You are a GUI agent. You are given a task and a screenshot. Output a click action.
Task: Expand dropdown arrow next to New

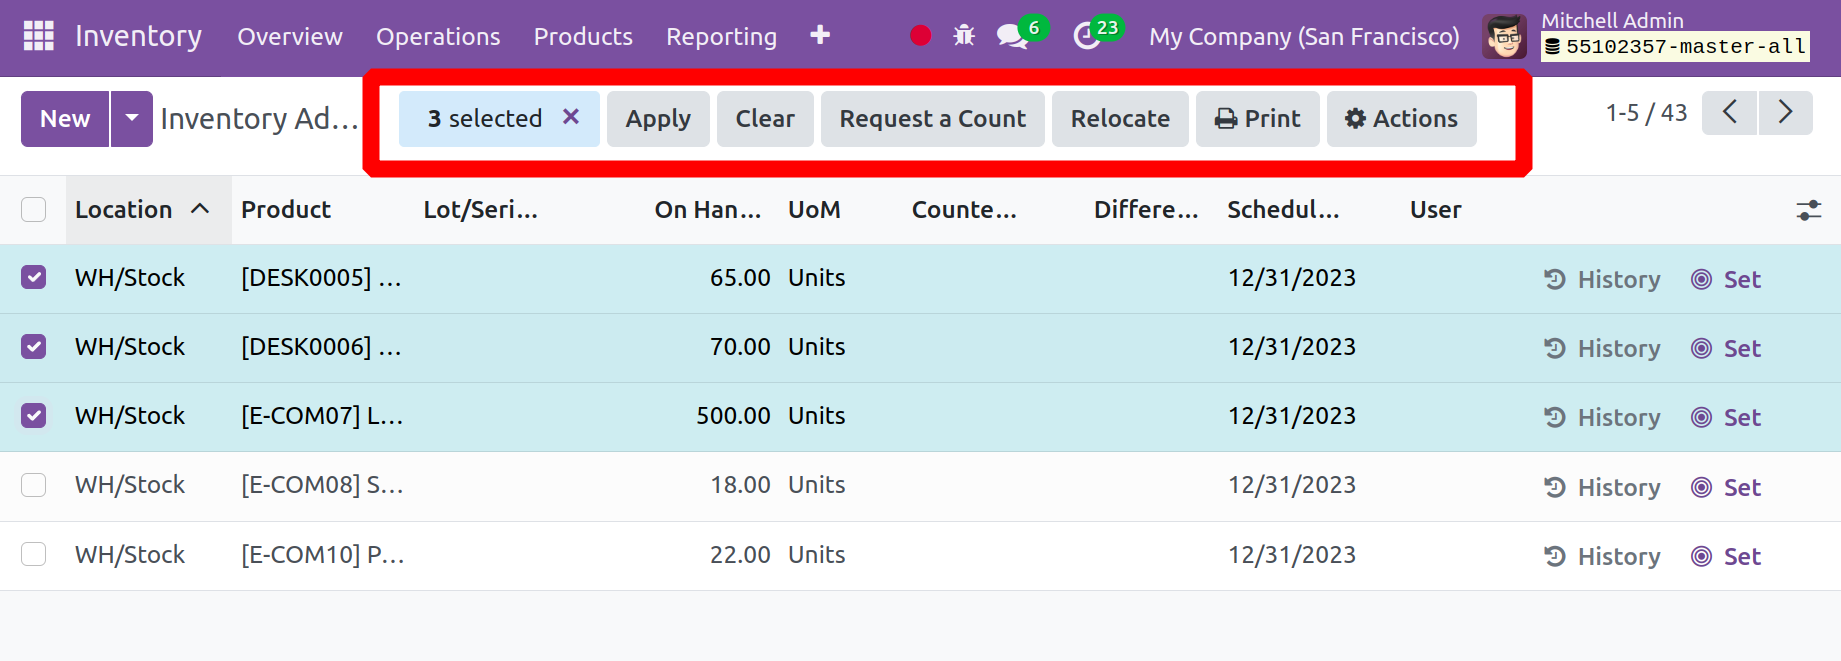(x=132, y=118)
